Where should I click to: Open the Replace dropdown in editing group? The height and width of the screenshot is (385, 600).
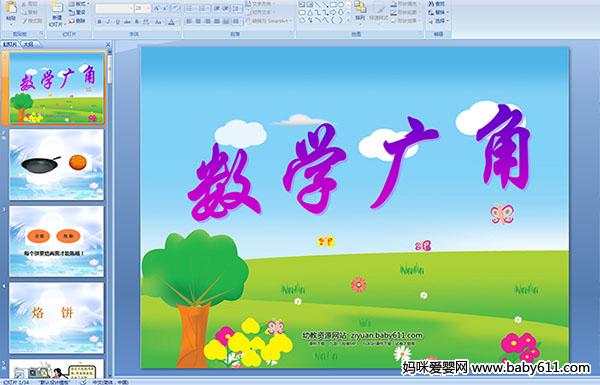(x=438, y=12)
